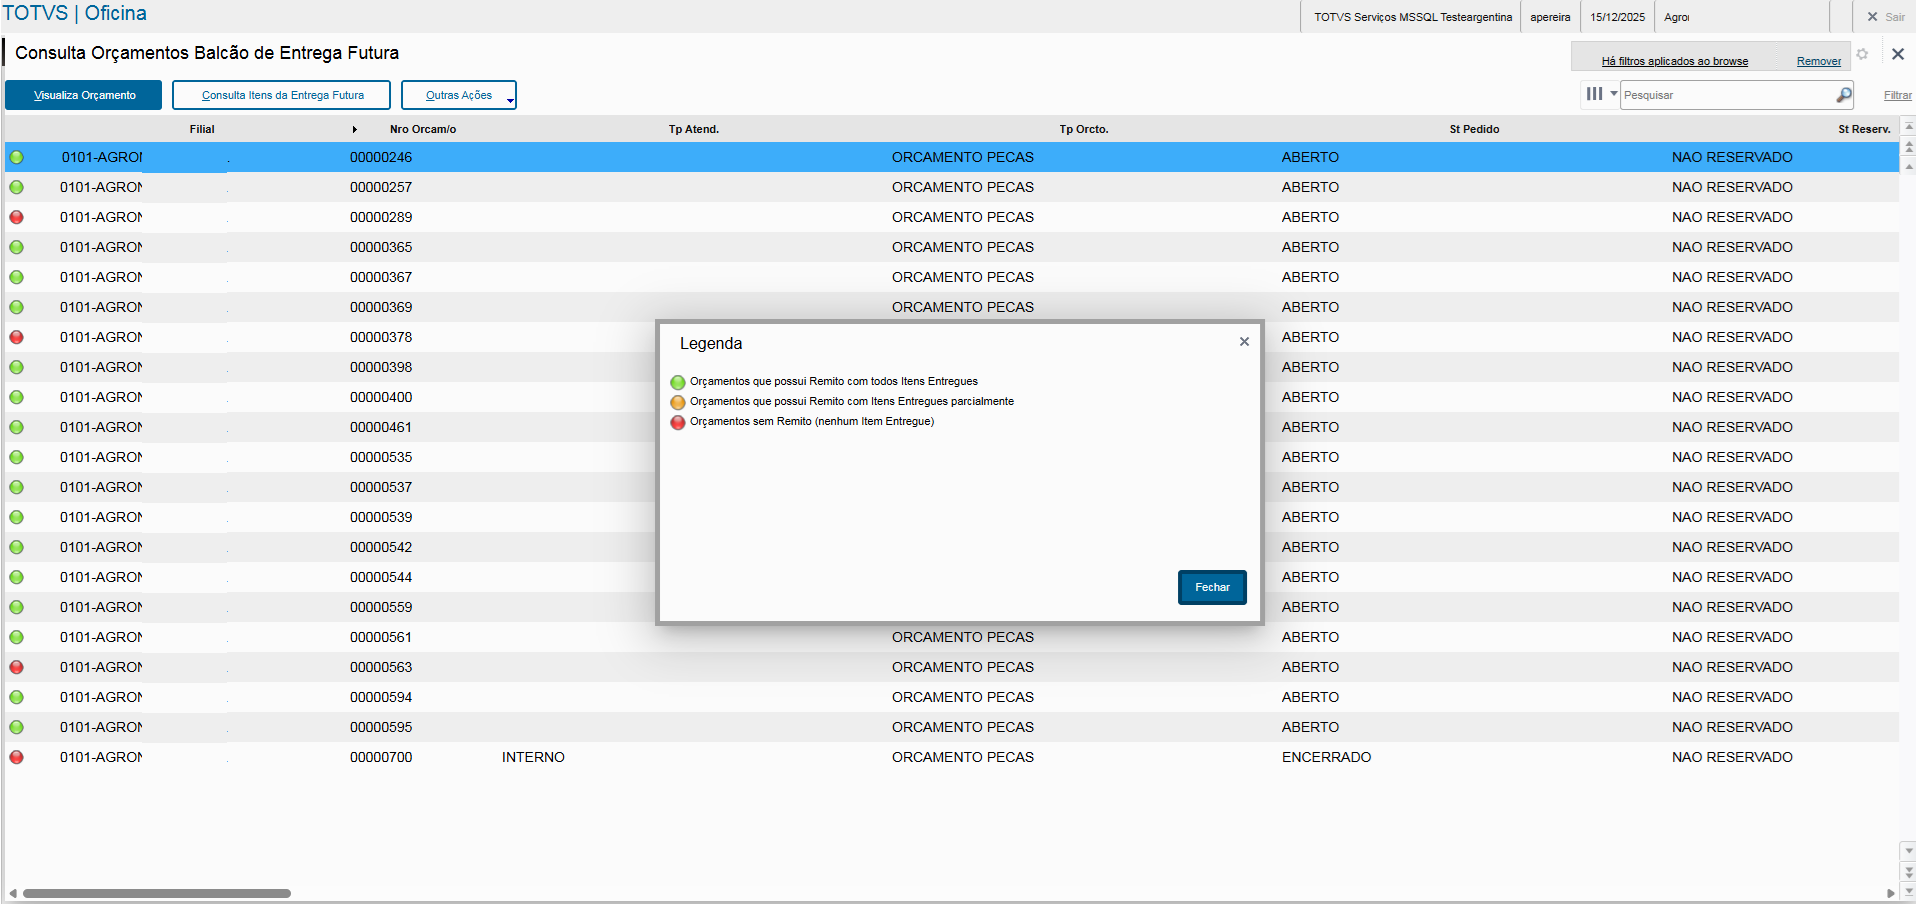Image resolution: width=1916 pixels, height=904 pixels.
Task: Click the Fechar button
Action: point(1212,587)
